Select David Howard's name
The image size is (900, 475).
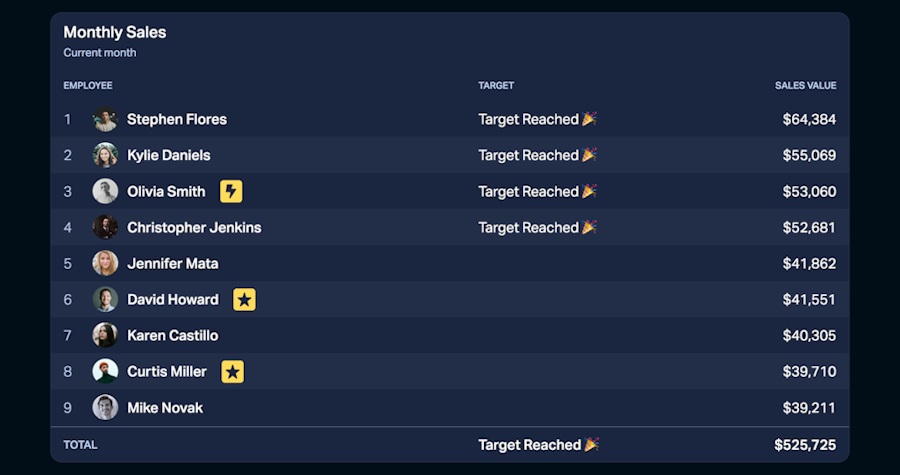tap(173, 300)
